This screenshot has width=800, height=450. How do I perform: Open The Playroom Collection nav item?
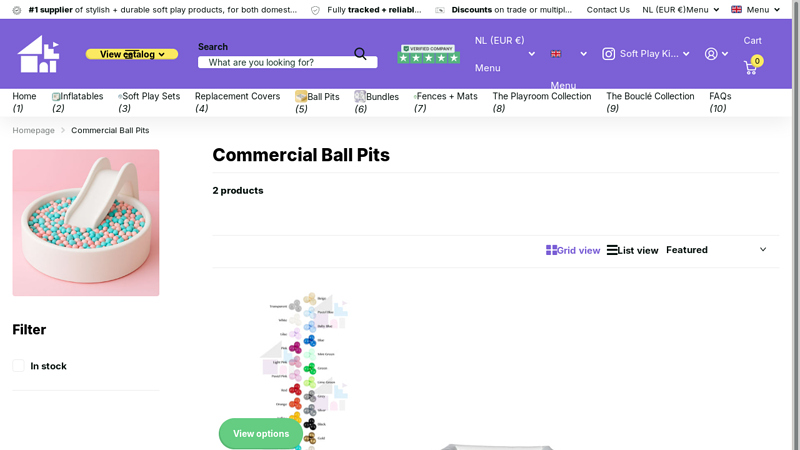point(542,102)
